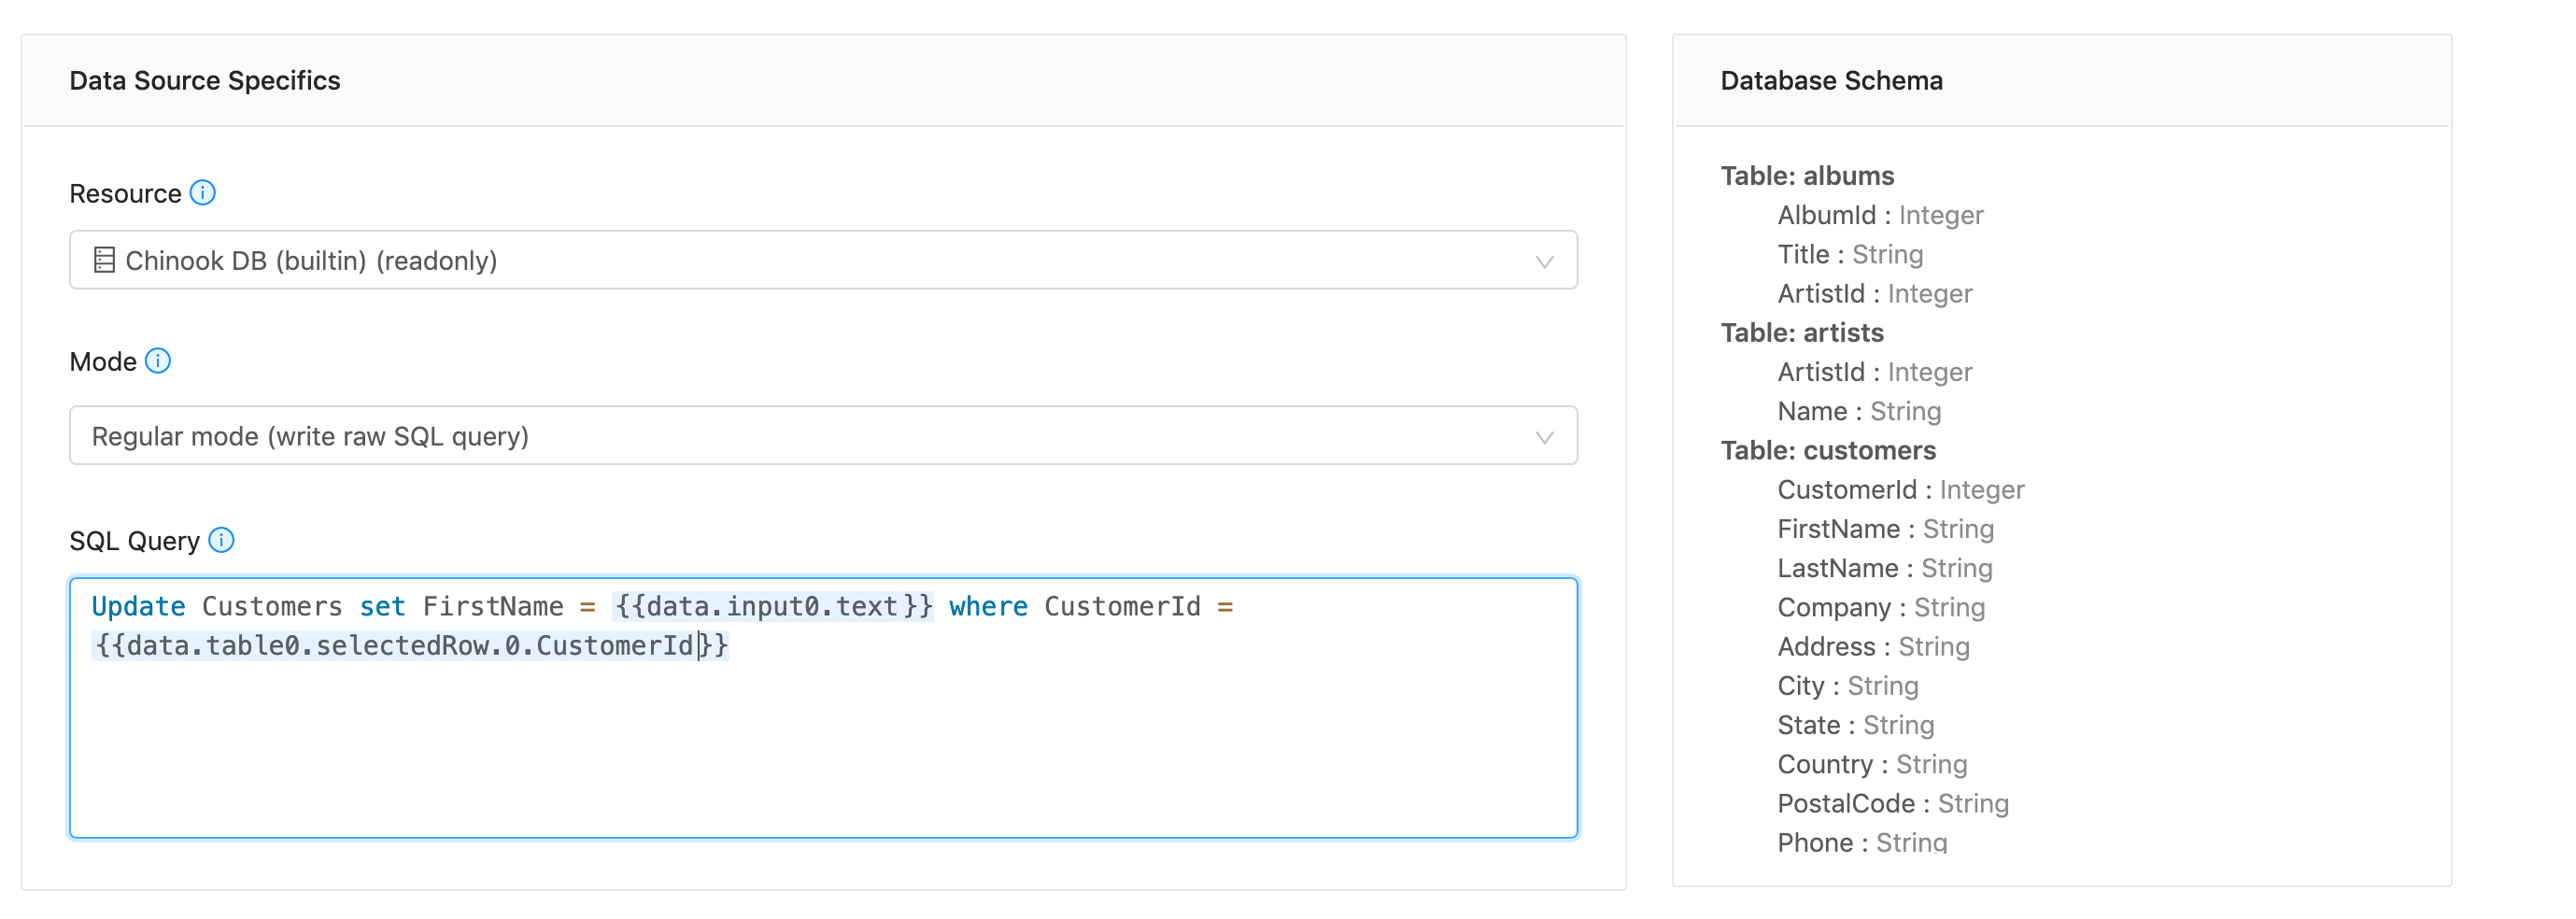
Task: Select LastName : String schema field
Action: click(1884, 568)
